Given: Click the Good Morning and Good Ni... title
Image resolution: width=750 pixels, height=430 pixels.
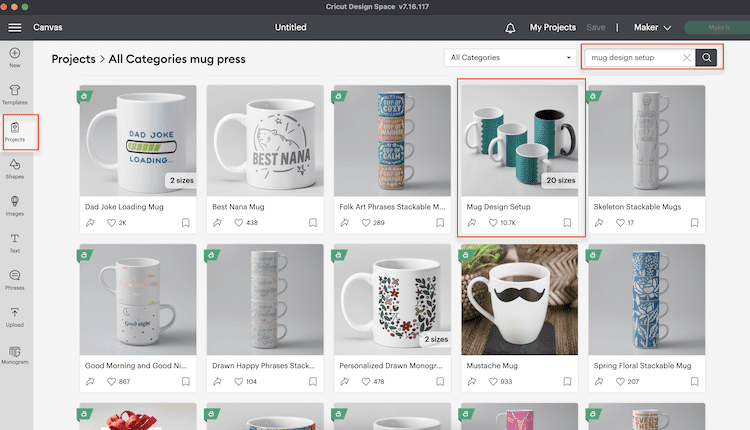Looking at the screenshot, I should 136,366.
